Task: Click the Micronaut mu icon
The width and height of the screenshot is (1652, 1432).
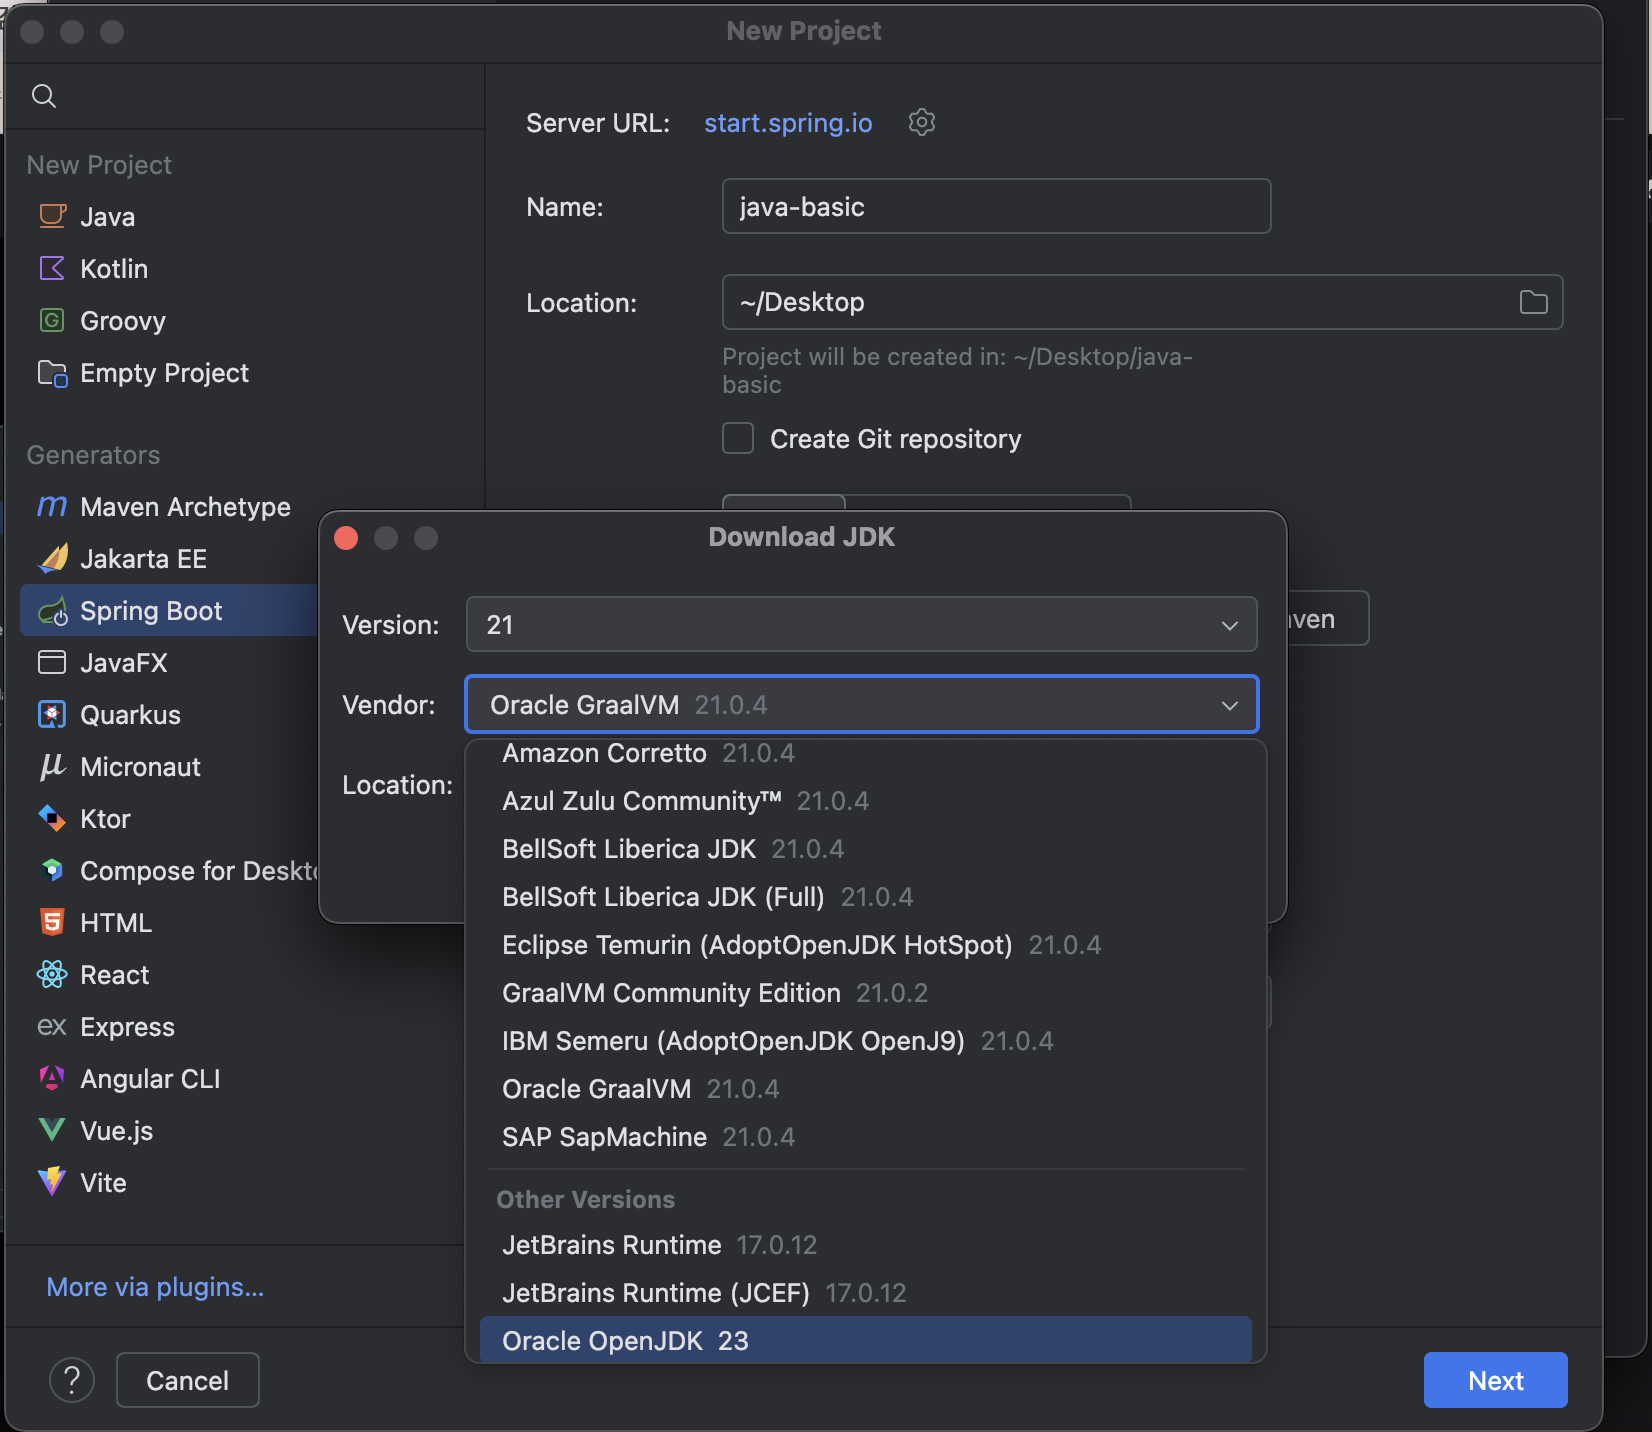Action: tap(52, 766)
